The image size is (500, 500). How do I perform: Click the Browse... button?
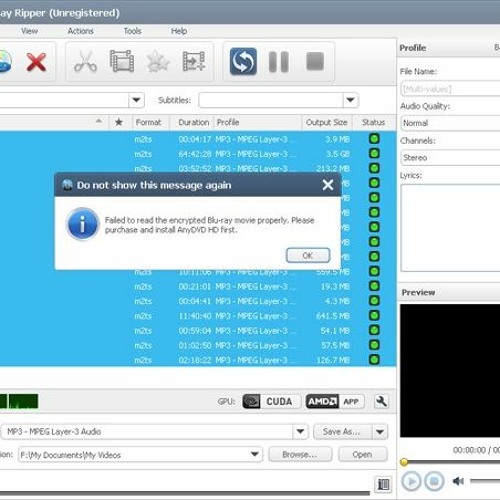click(x=300, y=454)
